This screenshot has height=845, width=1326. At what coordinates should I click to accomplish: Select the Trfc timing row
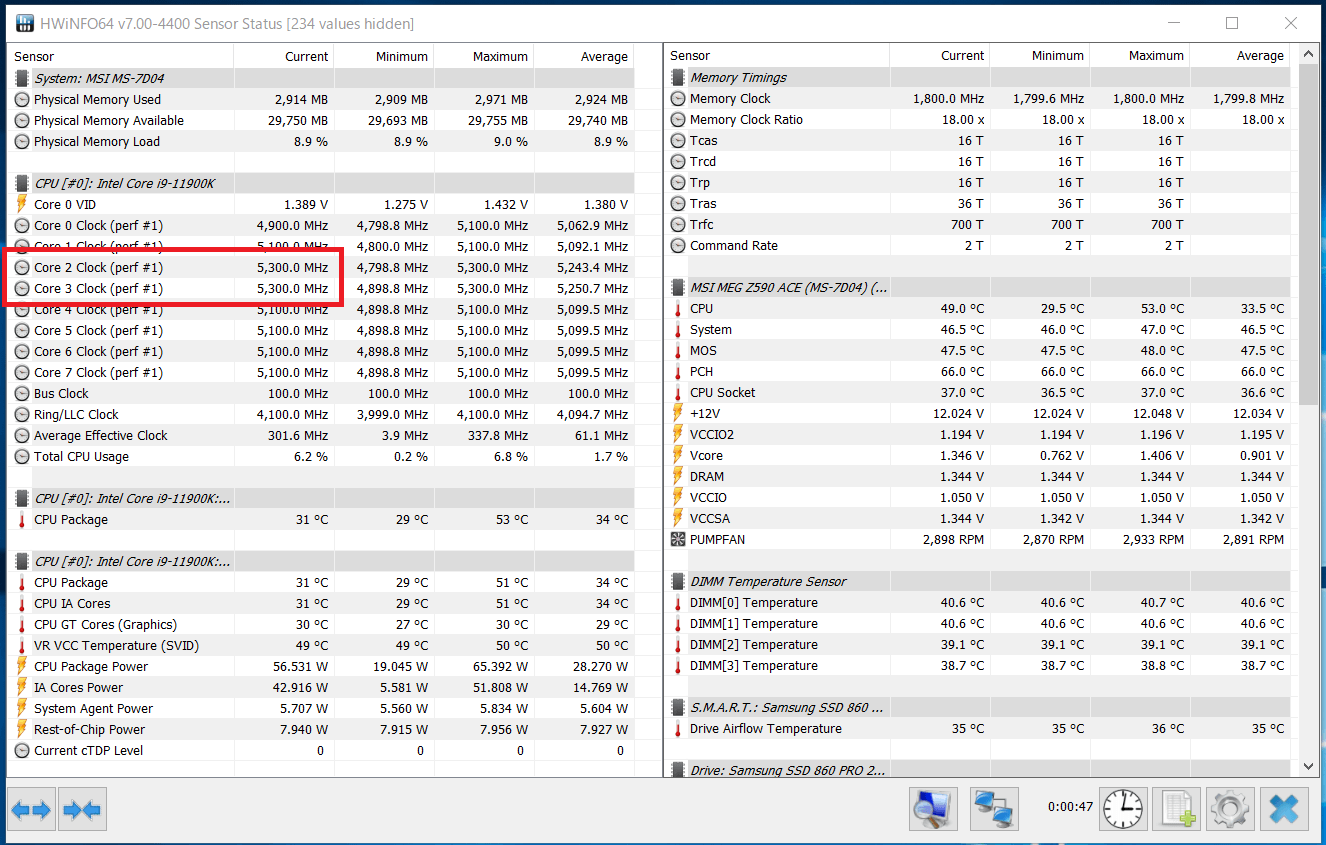(977, 224)
